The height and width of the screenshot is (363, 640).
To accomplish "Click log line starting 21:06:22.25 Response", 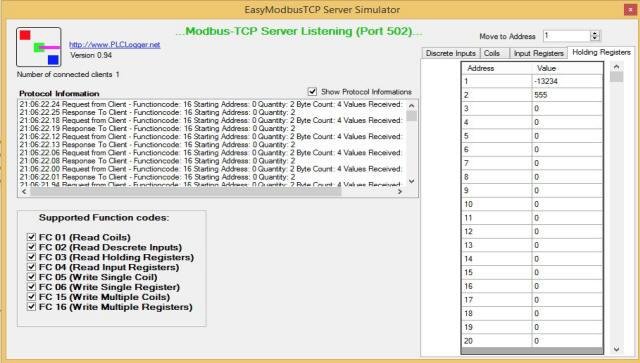I will pos(158,112).
